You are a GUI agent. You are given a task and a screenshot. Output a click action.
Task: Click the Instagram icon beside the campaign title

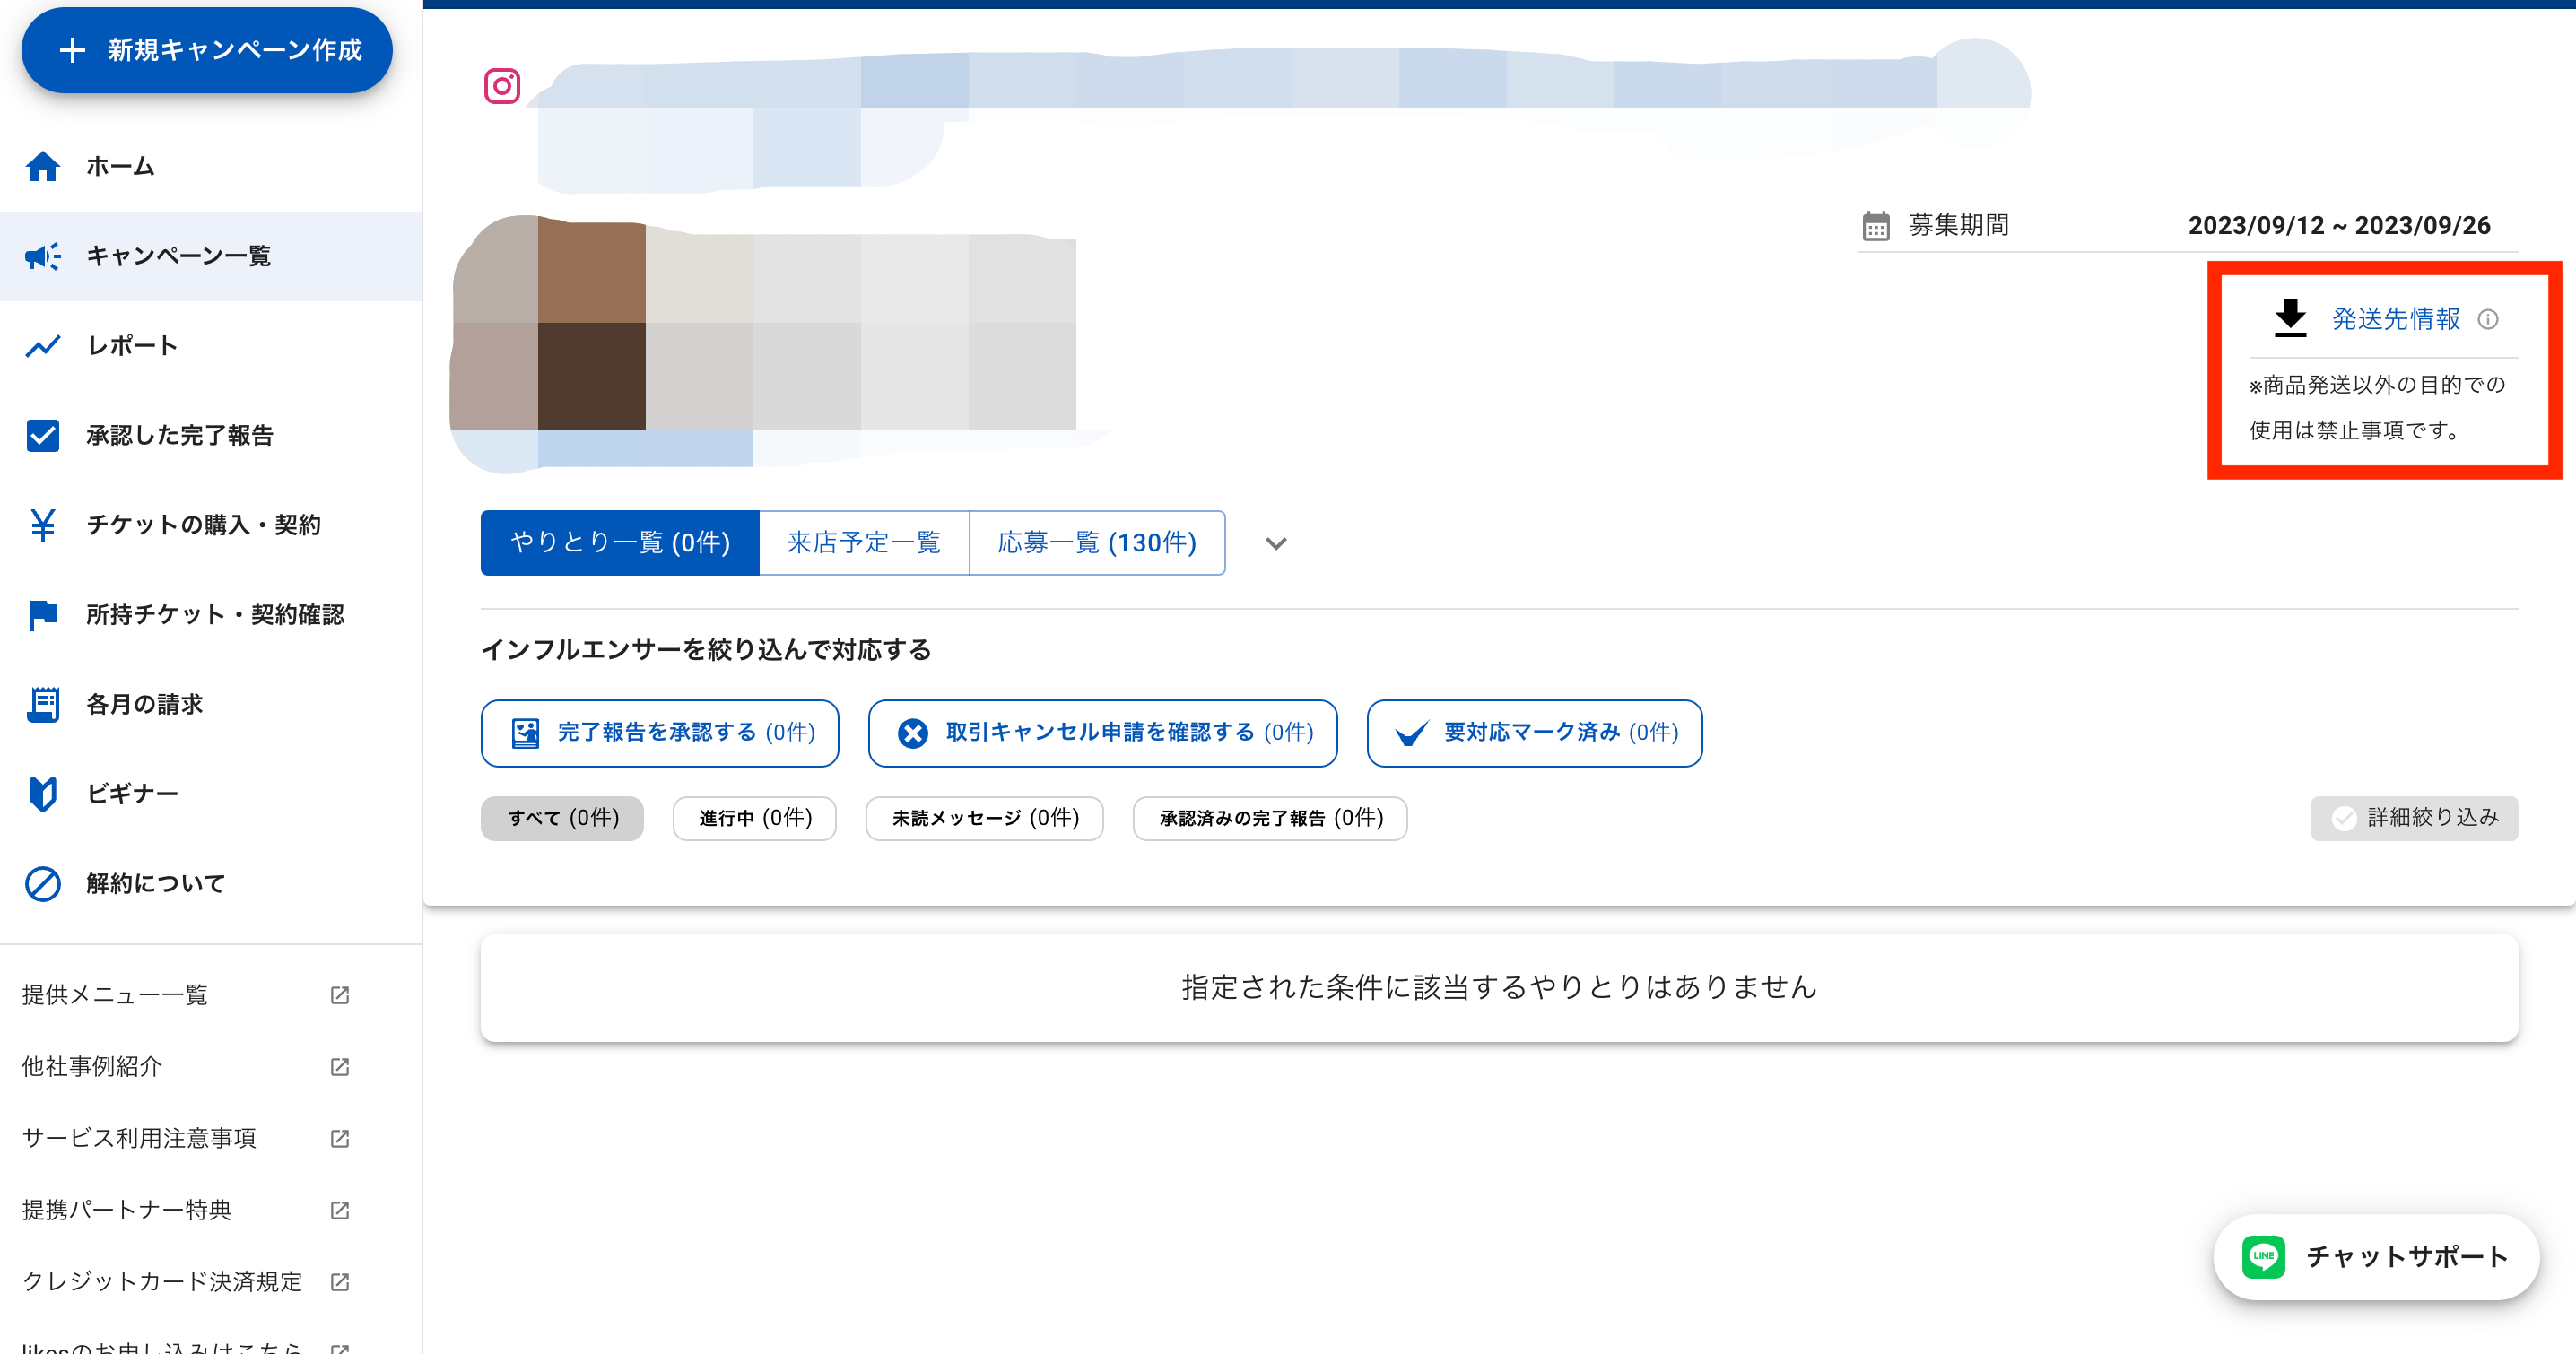(x=502, y=86)
